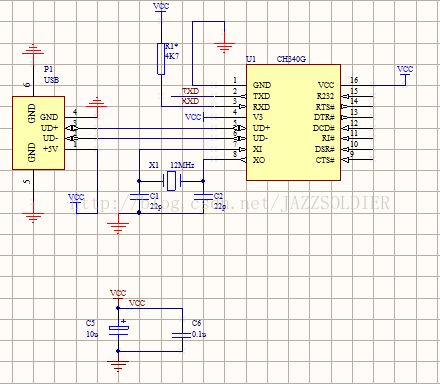Select the CH340G chip body U1
This screenshot has width=440, height=384.
pos(293,122)
